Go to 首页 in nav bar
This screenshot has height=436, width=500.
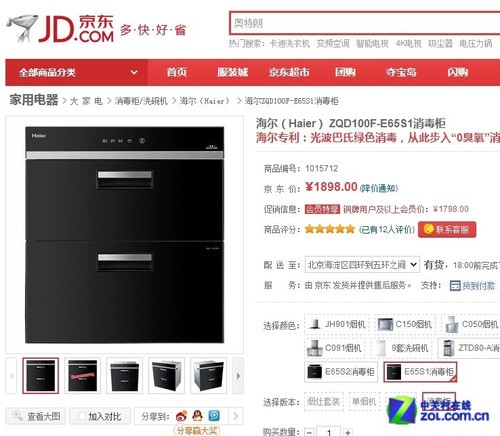(177, 72)
